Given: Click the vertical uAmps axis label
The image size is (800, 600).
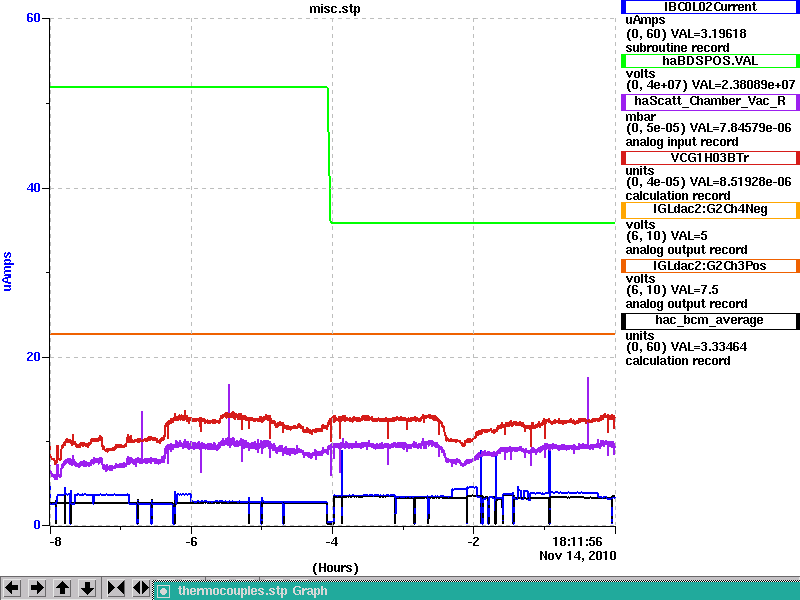Looking at the screenshot, I should coord(7,271).
